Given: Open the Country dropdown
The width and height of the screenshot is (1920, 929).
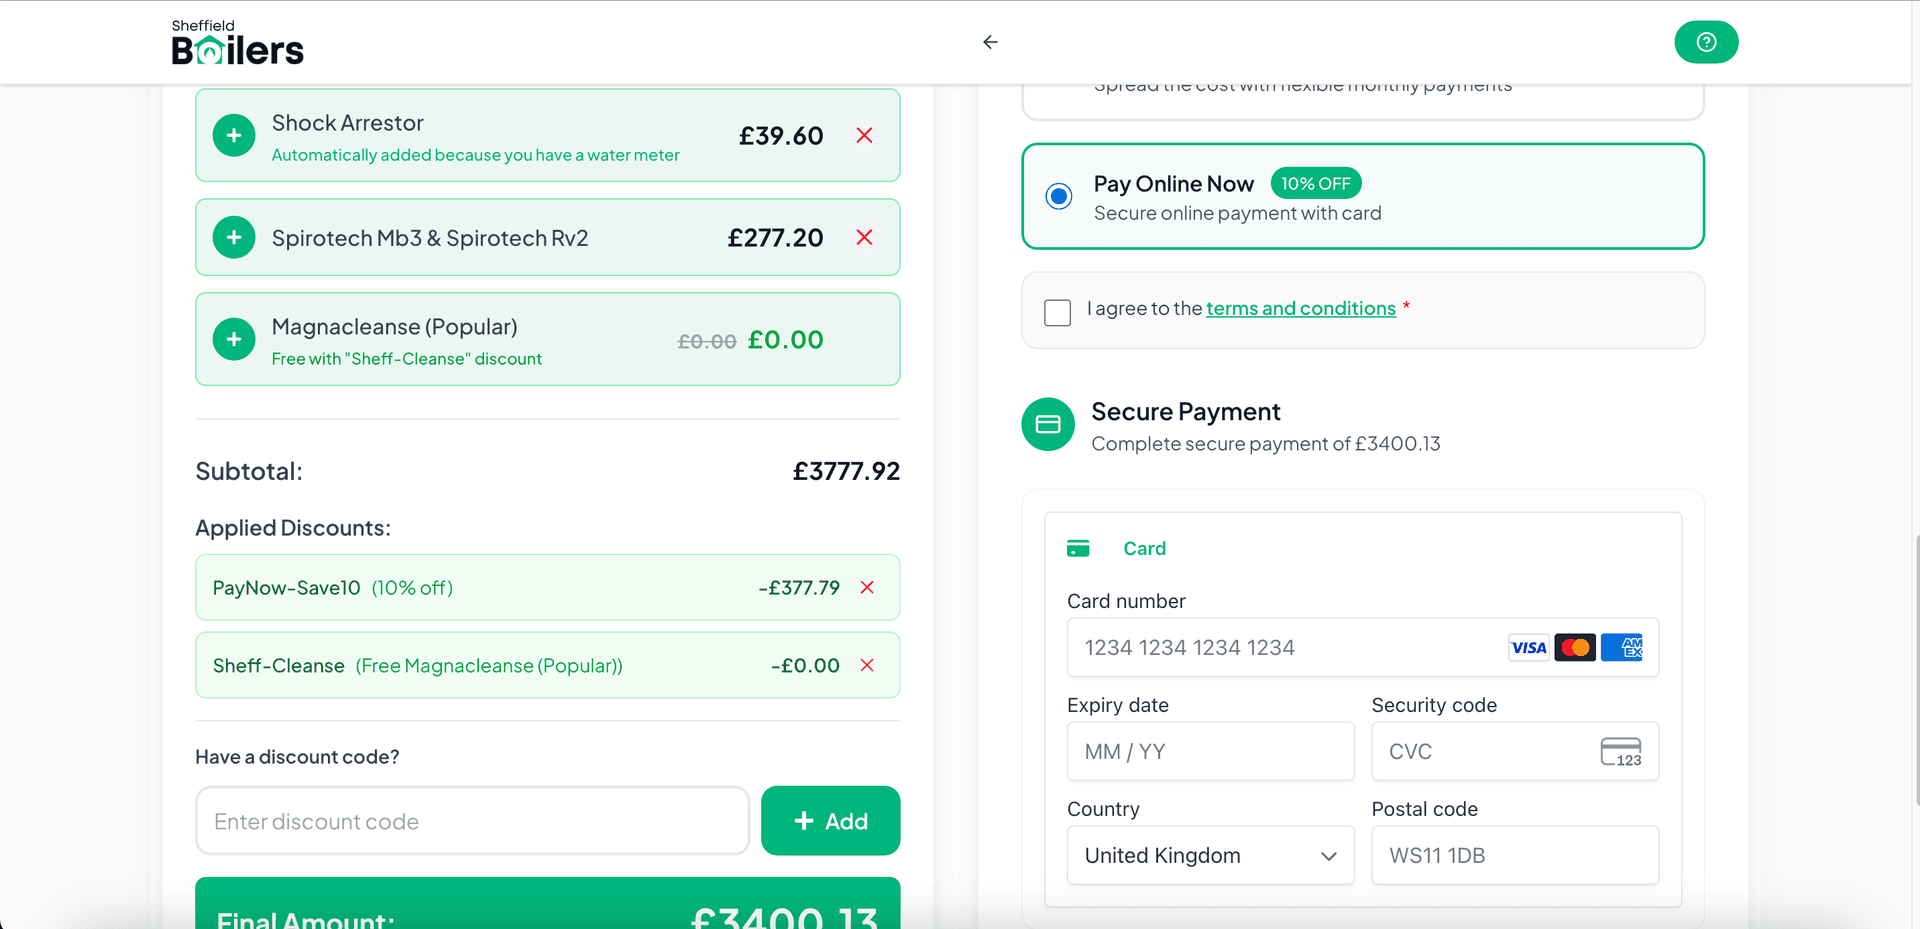Looking at the screenshot, I should 1210,855.
